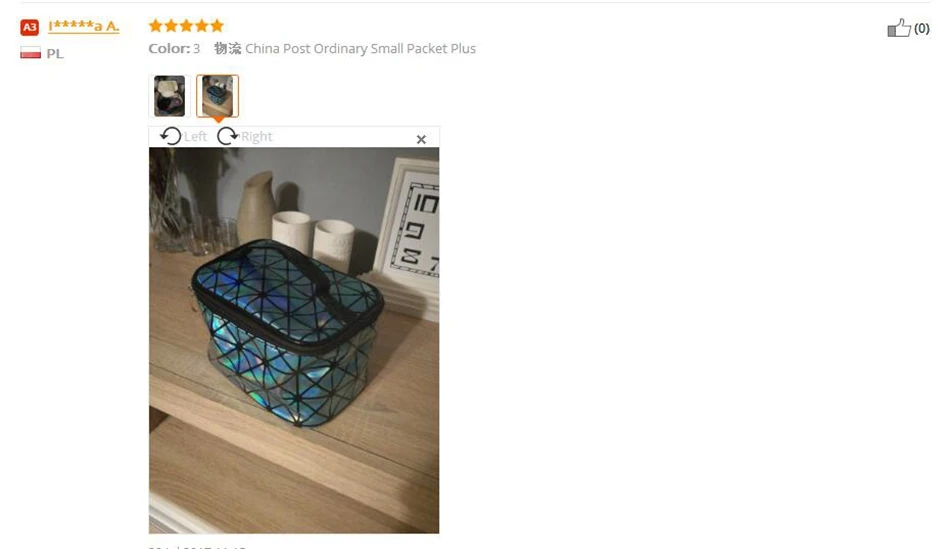Click the enlarged holographic bag photo

pos(294,341)
